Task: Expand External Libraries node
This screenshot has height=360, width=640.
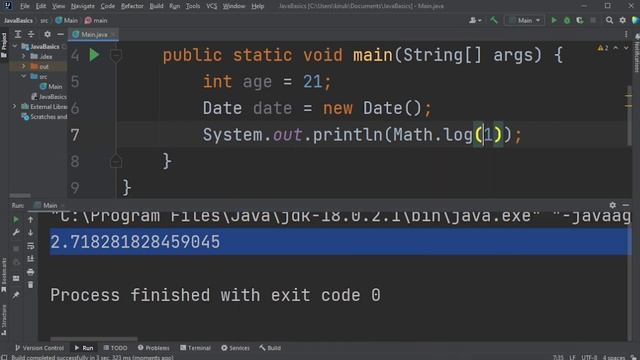Action: (x=15, y=107)
